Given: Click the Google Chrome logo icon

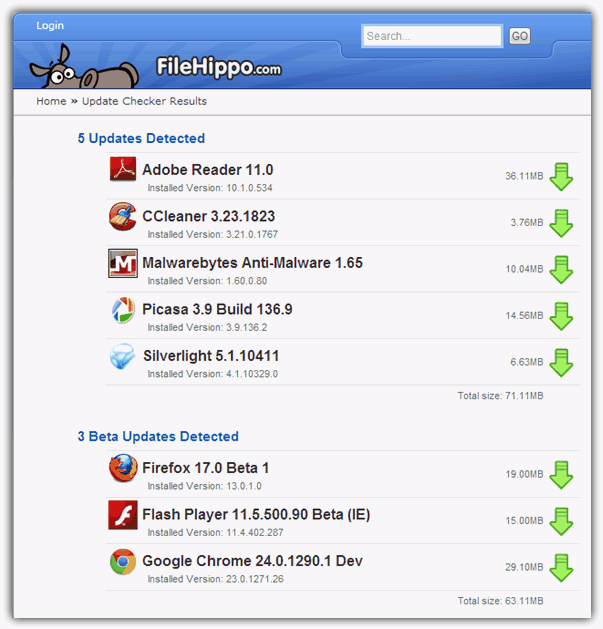Looking at the screenshot, I should point(123,561).
